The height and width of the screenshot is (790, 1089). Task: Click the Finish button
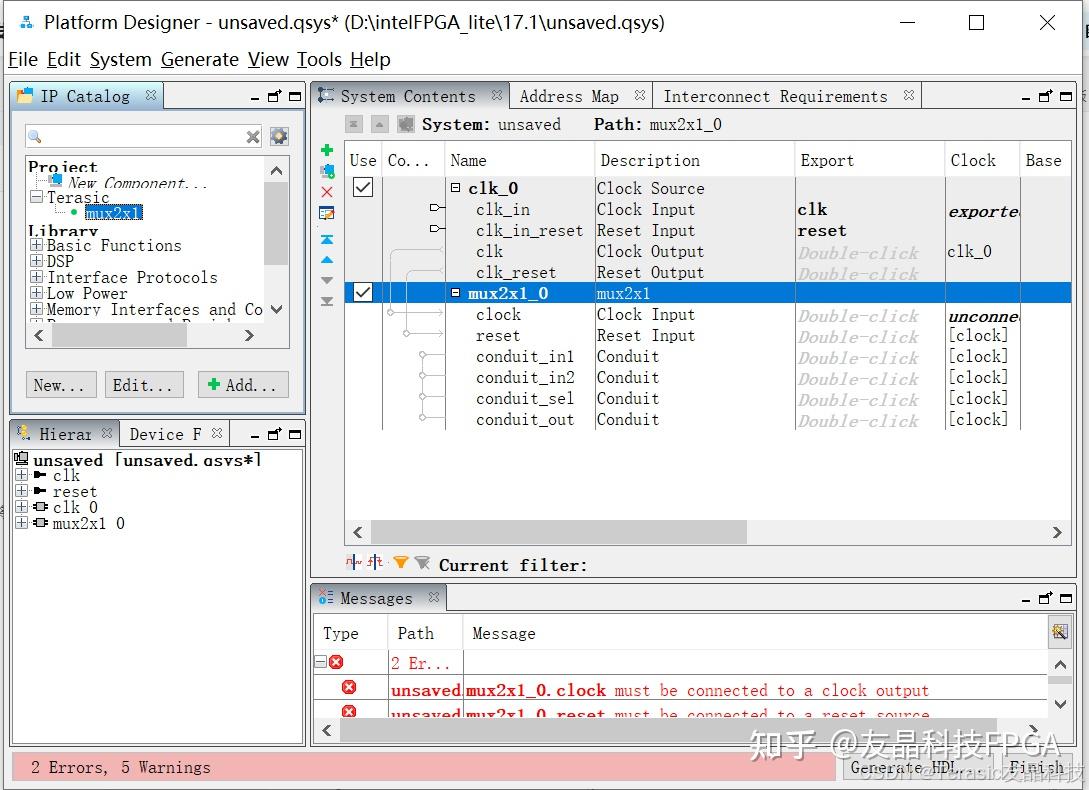click(x=1036, y=767)
